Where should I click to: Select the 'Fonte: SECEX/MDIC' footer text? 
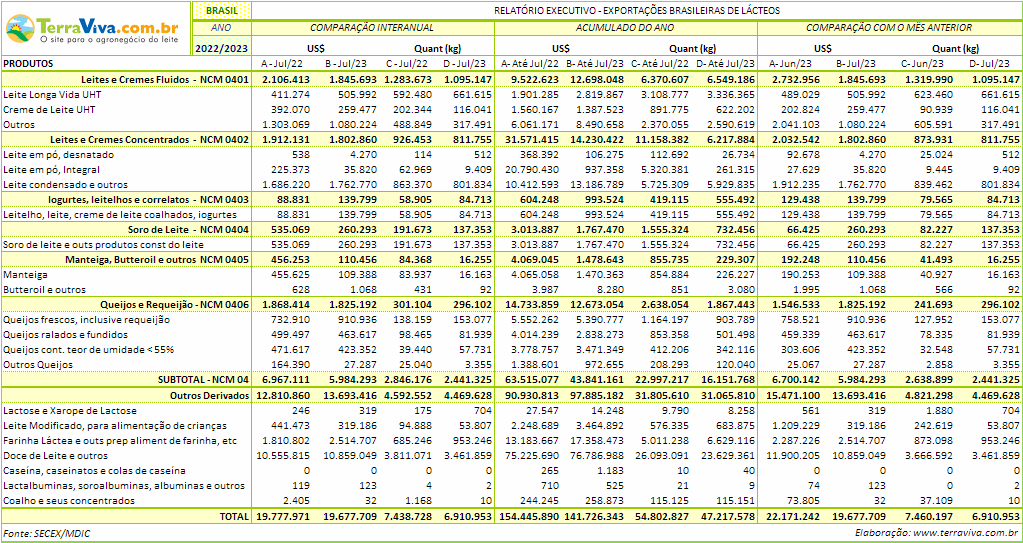click(x=47, y=534)
